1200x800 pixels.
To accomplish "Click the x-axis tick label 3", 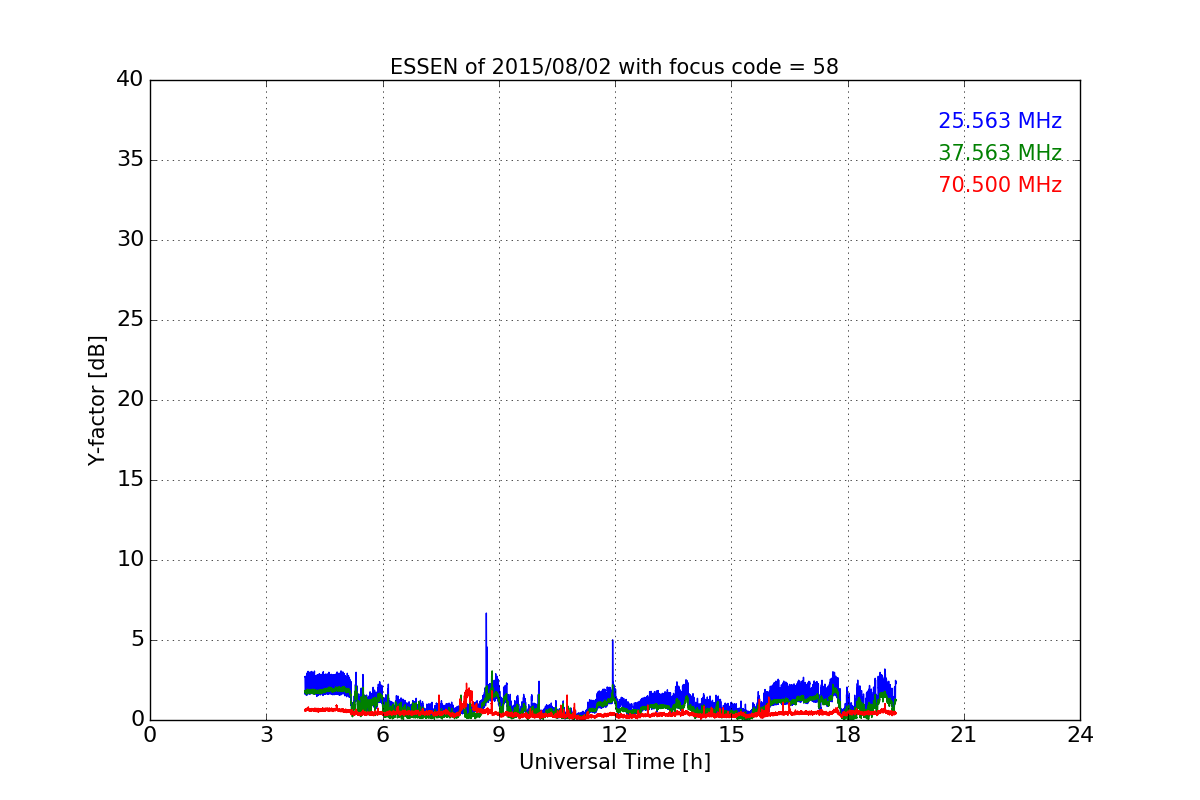I will point(266,735).
